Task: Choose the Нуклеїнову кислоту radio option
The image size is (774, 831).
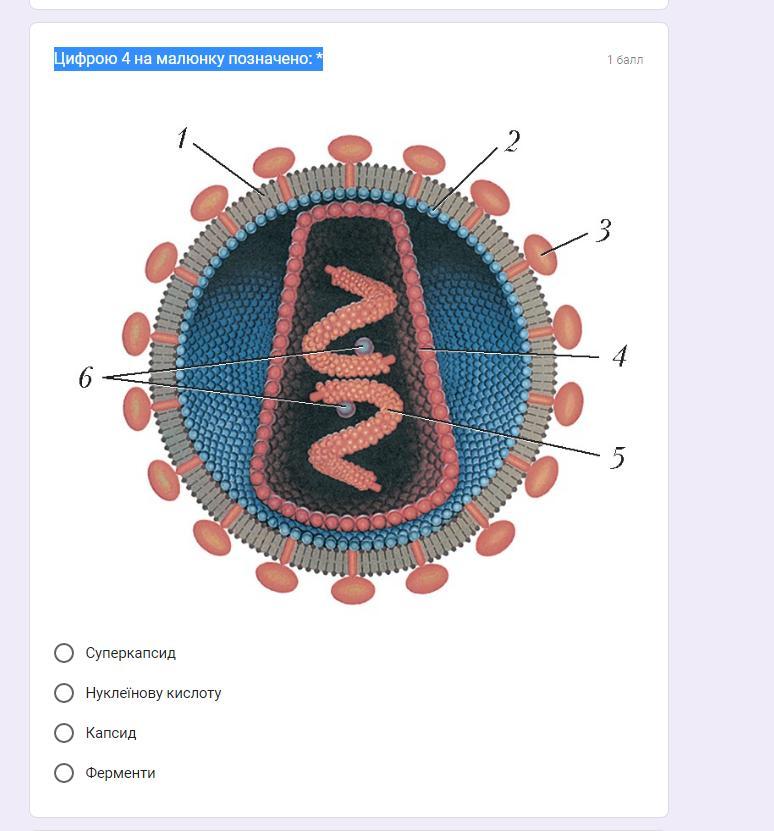Action: click(64, 693)
